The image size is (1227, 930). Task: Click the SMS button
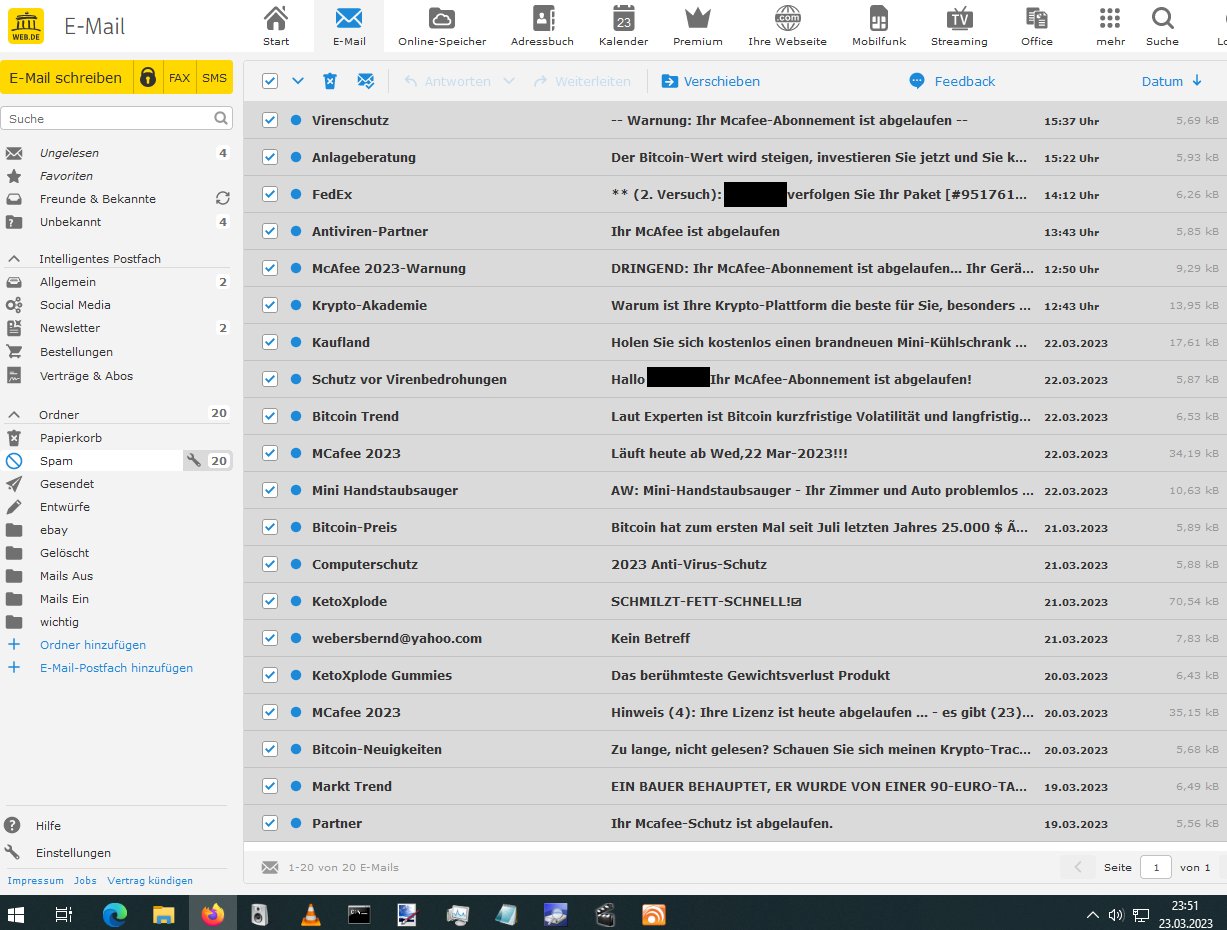214,78
